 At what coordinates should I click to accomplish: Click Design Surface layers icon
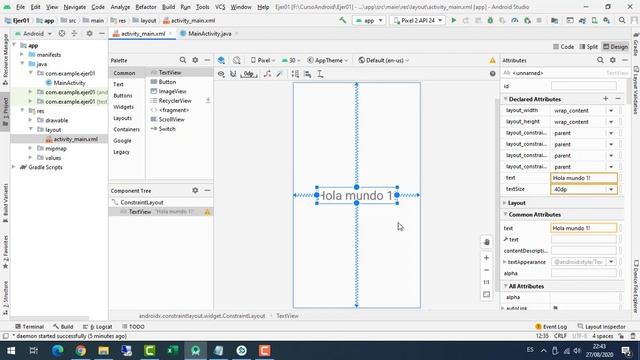[221, 60]
